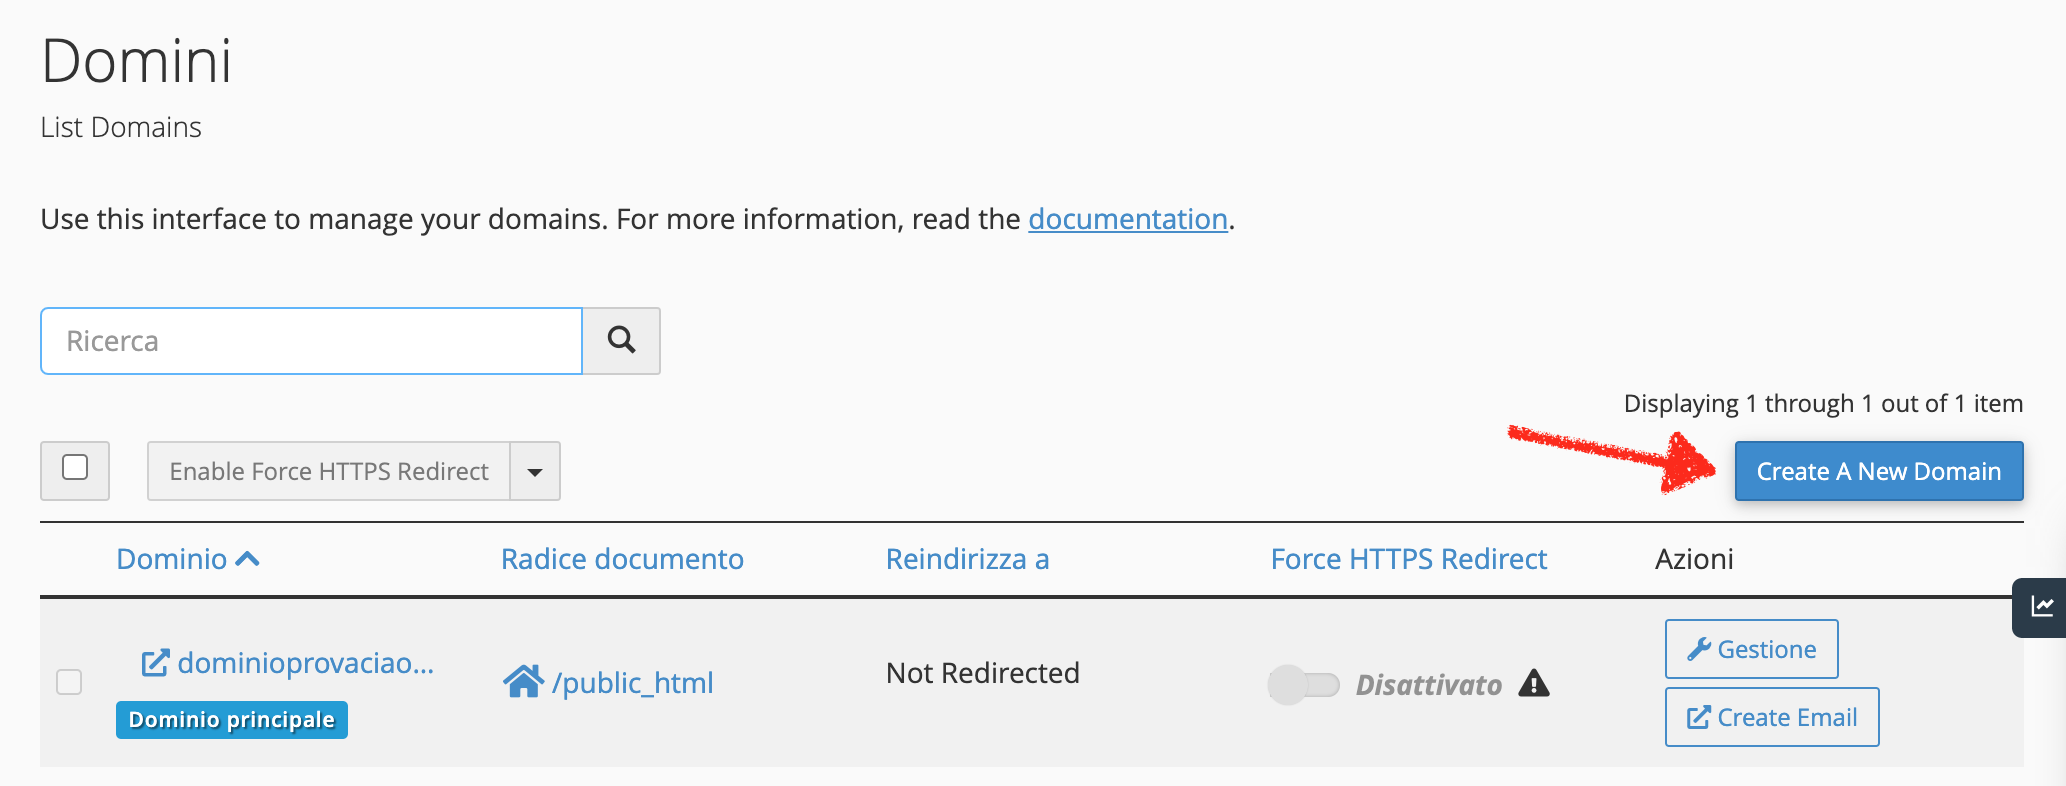Sort by Force HTTPS Redirect column header
The image size is (2066, 786).
coord(1409,559)
